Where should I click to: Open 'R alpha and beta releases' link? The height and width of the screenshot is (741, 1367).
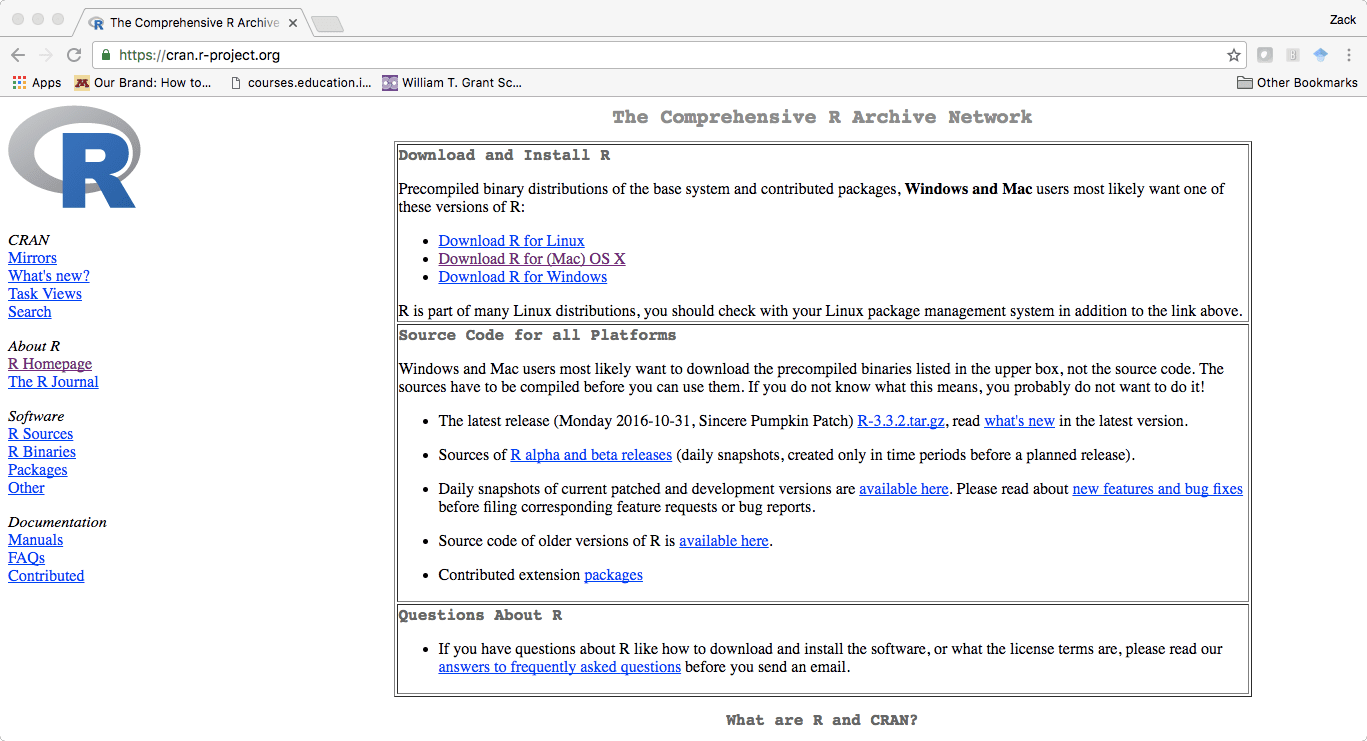coord(591,455)
